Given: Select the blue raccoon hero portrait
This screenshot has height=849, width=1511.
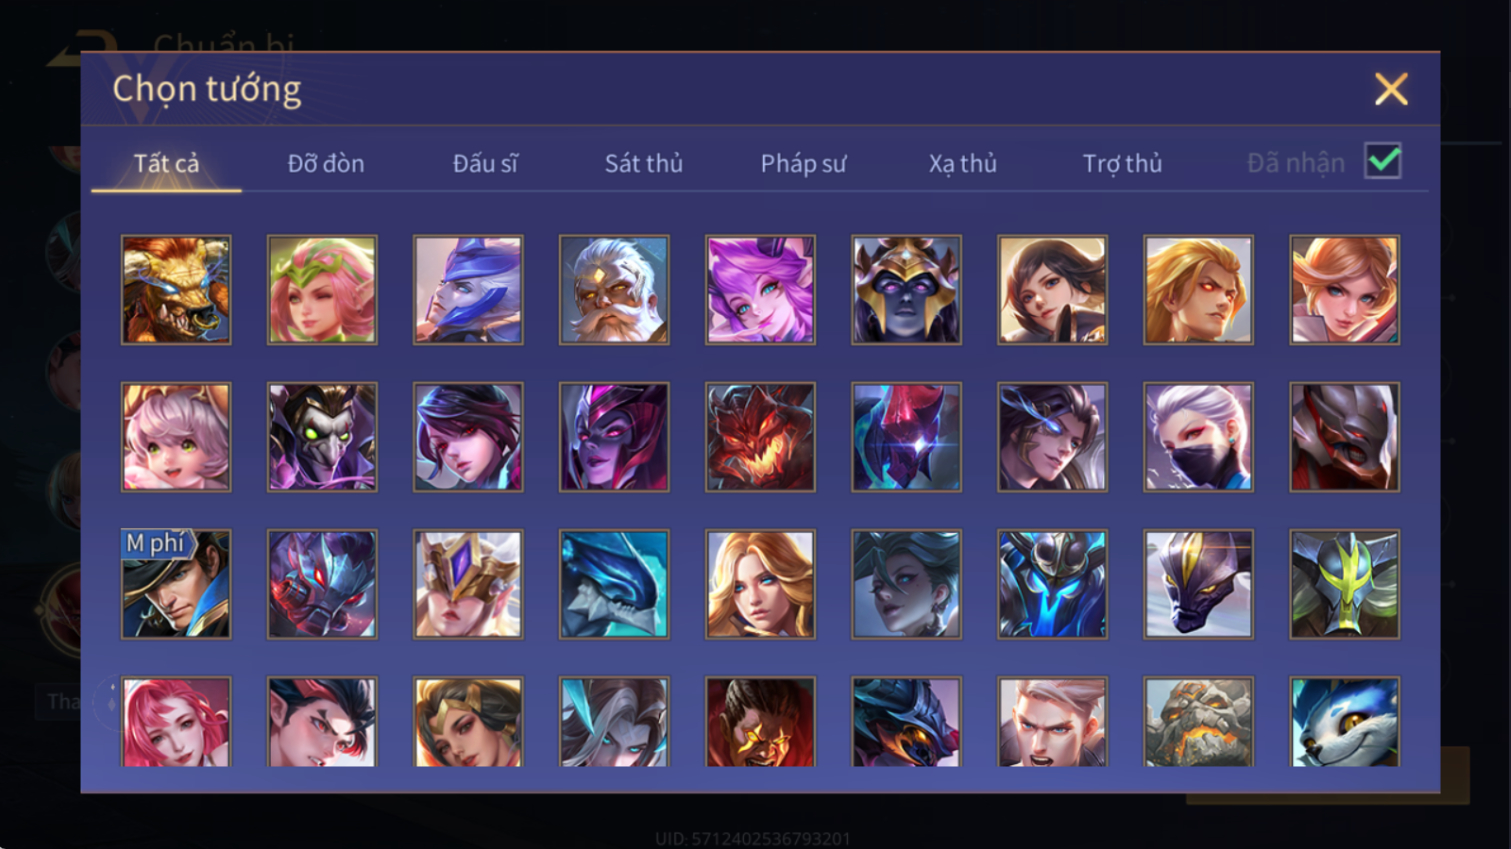Looking at the screenshot, I should [1344, 722].
